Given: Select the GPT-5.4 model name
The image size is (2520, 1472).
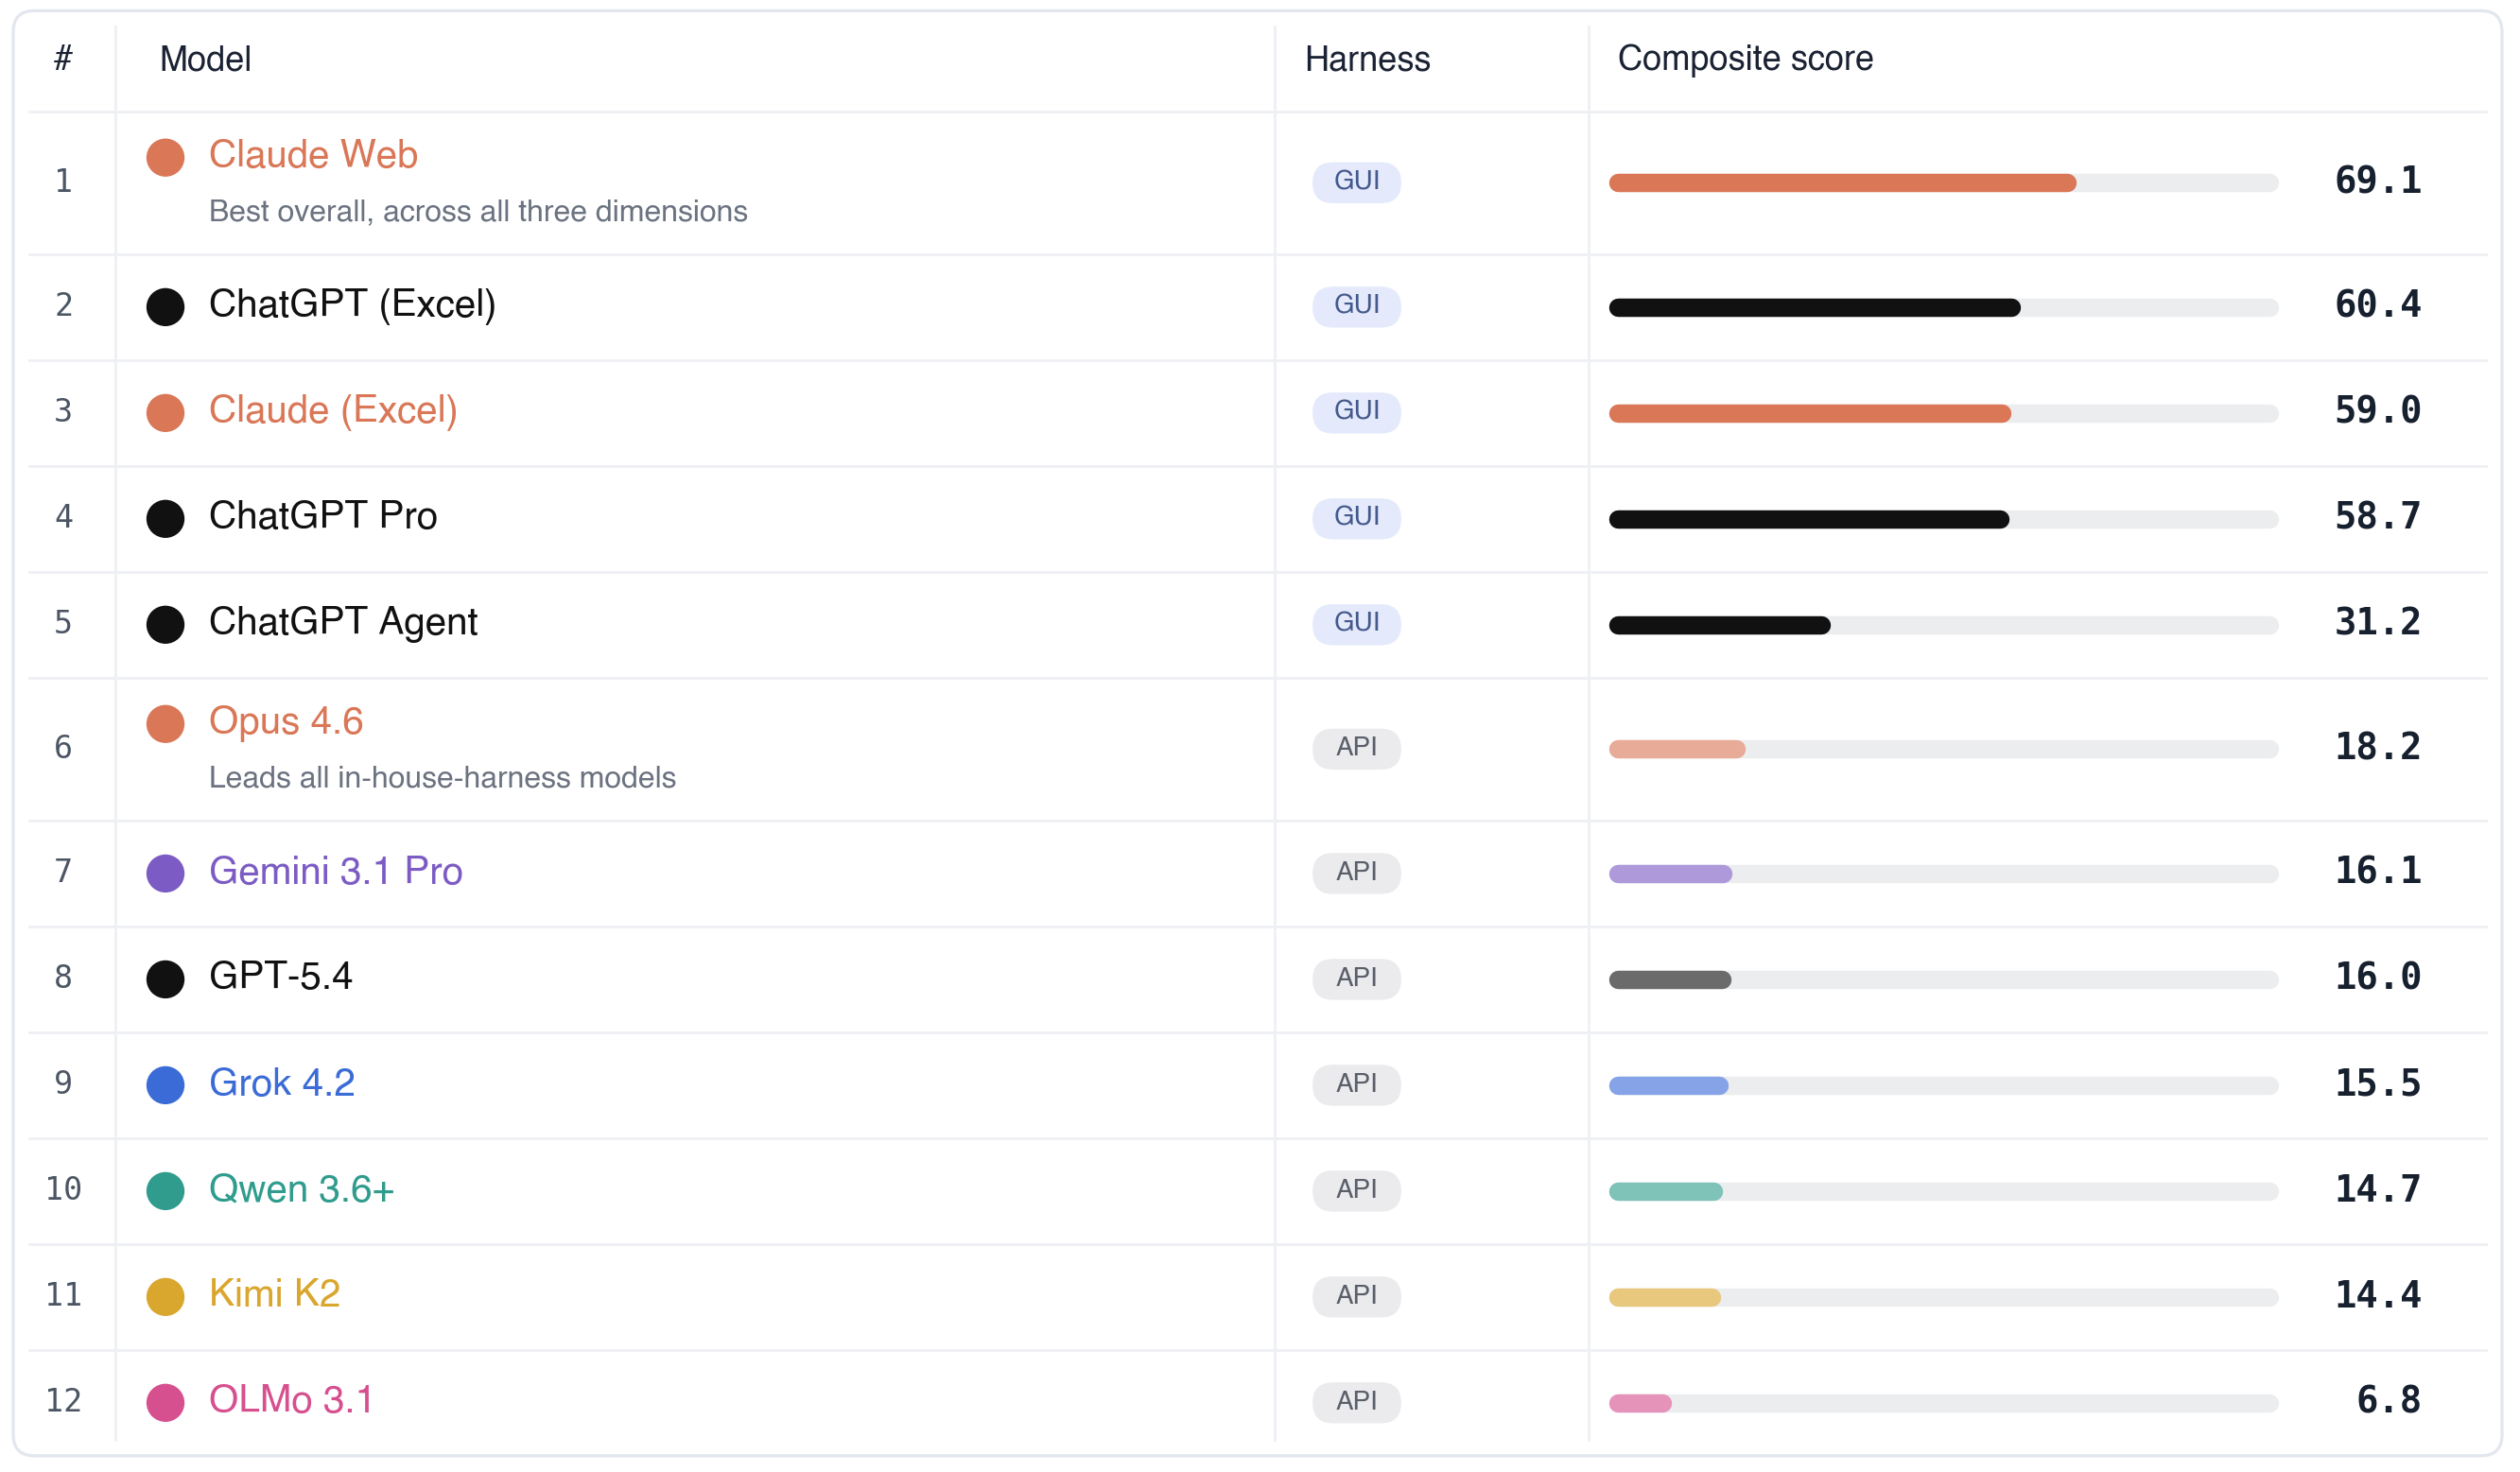Looking at the screenshot, I should (281, 976).
